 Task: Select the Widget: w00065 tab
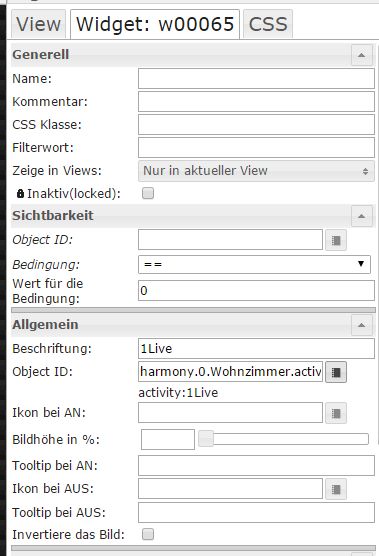[155, 24]
